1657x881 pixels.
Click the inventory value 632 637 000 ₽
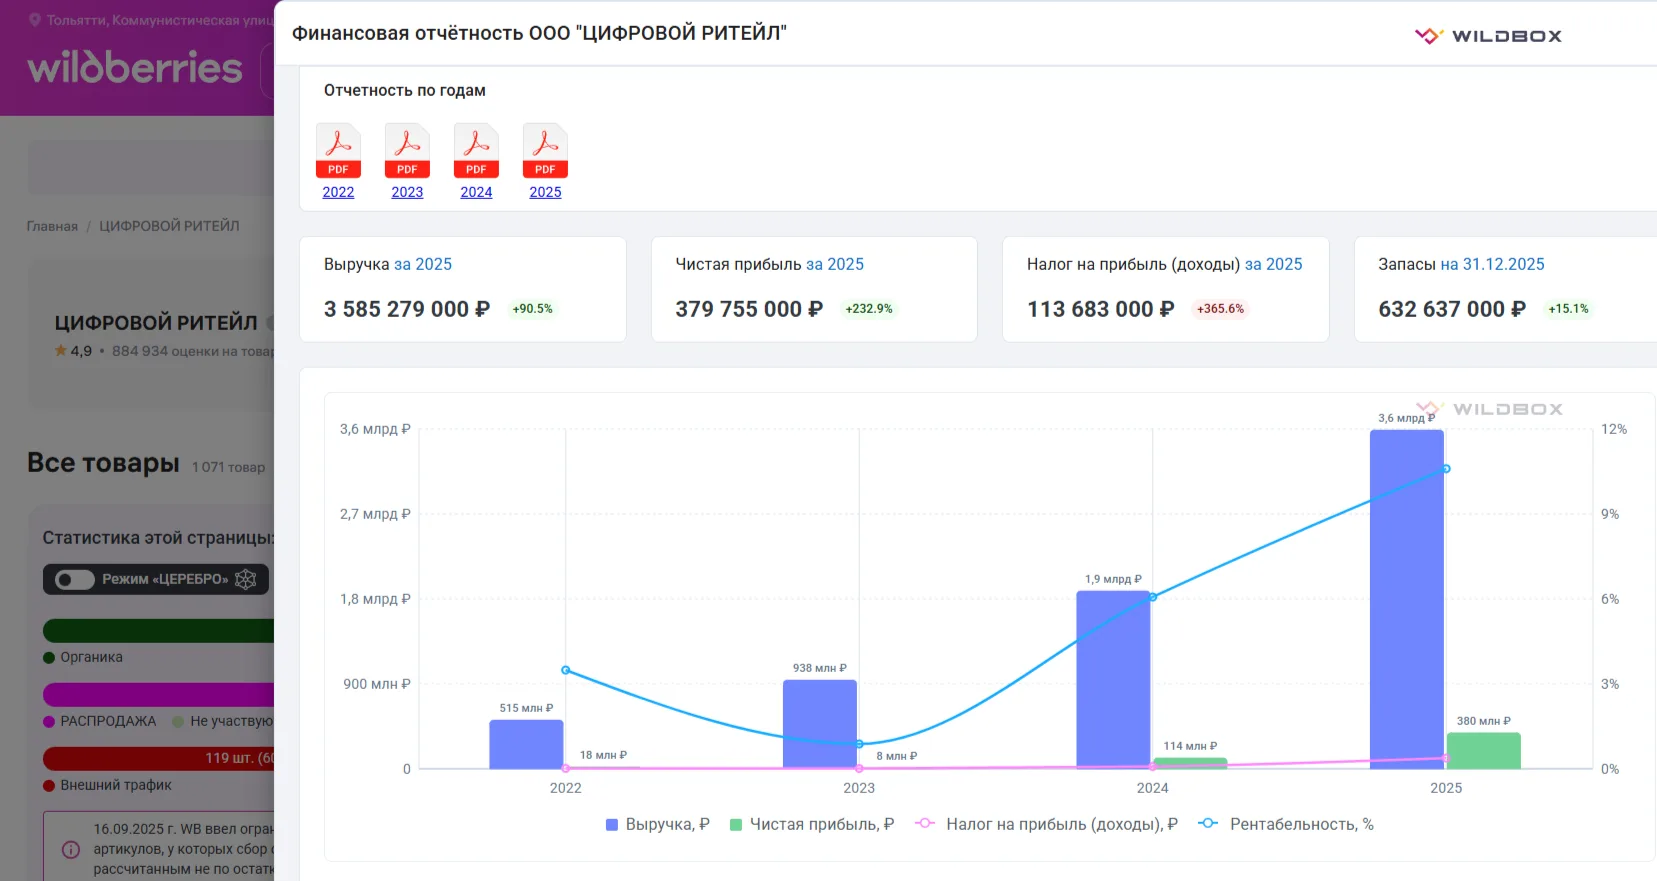click(1452, 309)
